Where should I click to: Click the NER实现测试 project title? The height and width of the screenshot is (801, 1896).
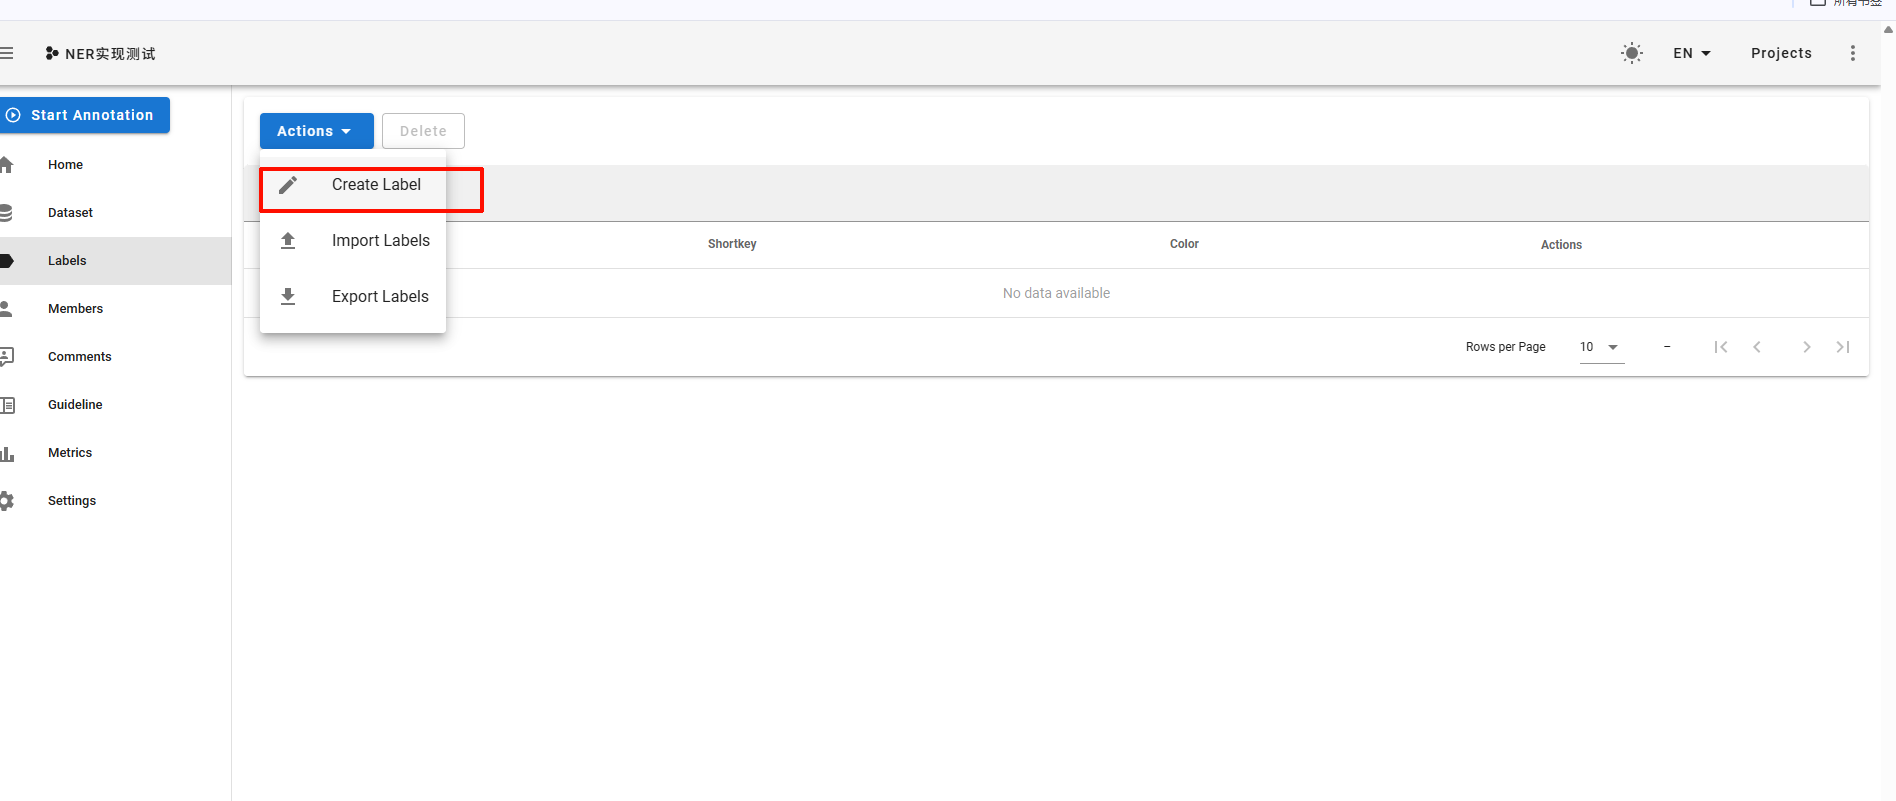click(x=110, y=54)
